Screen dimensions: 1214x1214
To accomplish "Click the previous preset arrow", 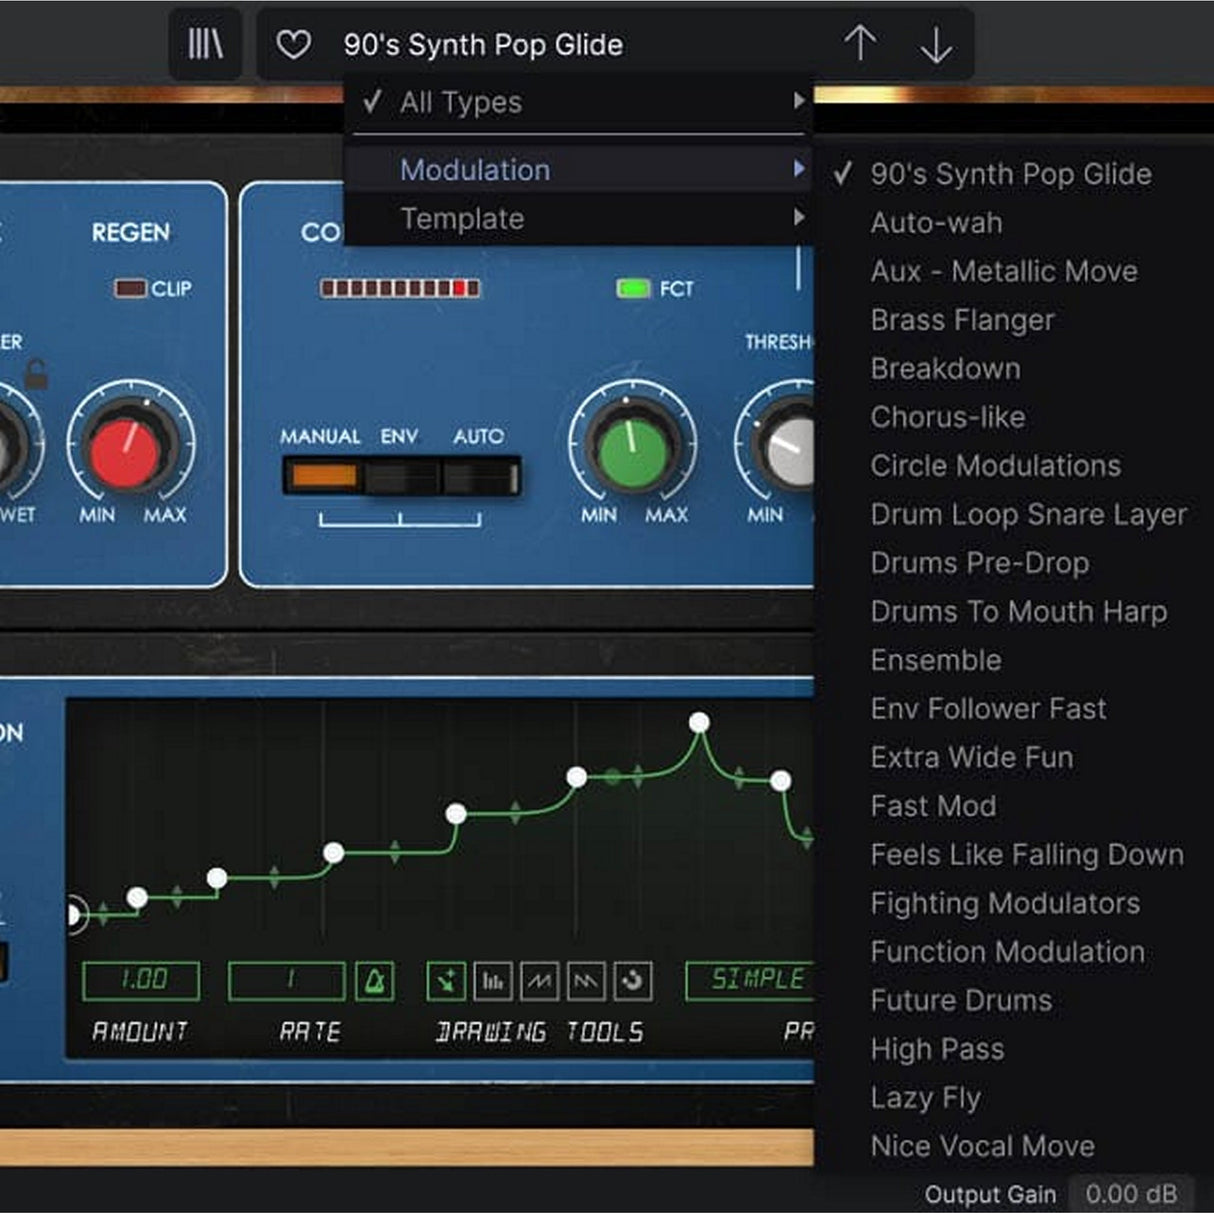I will (x=858, y=44).
